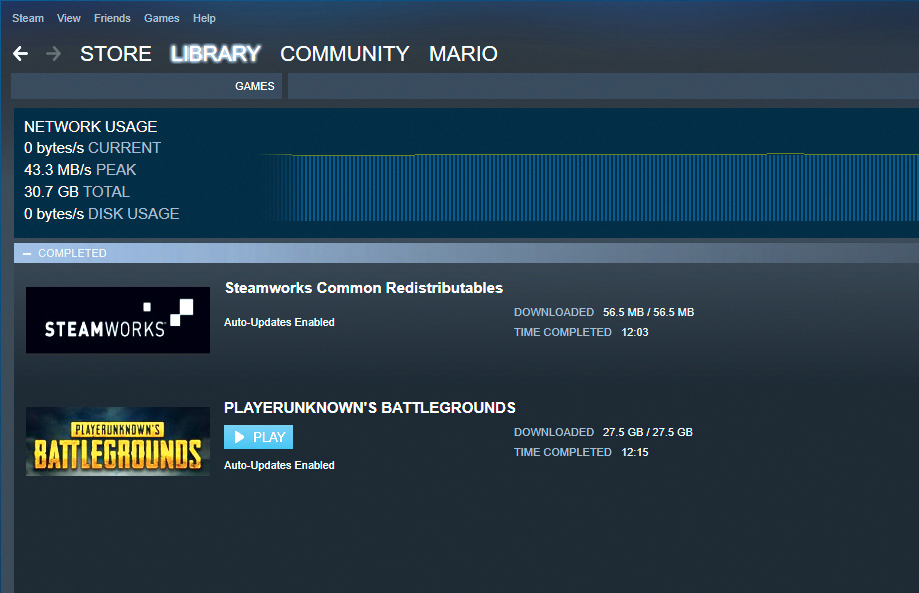Open the Games menu
This screenshot has height=593, width=919.
(162, 18)
